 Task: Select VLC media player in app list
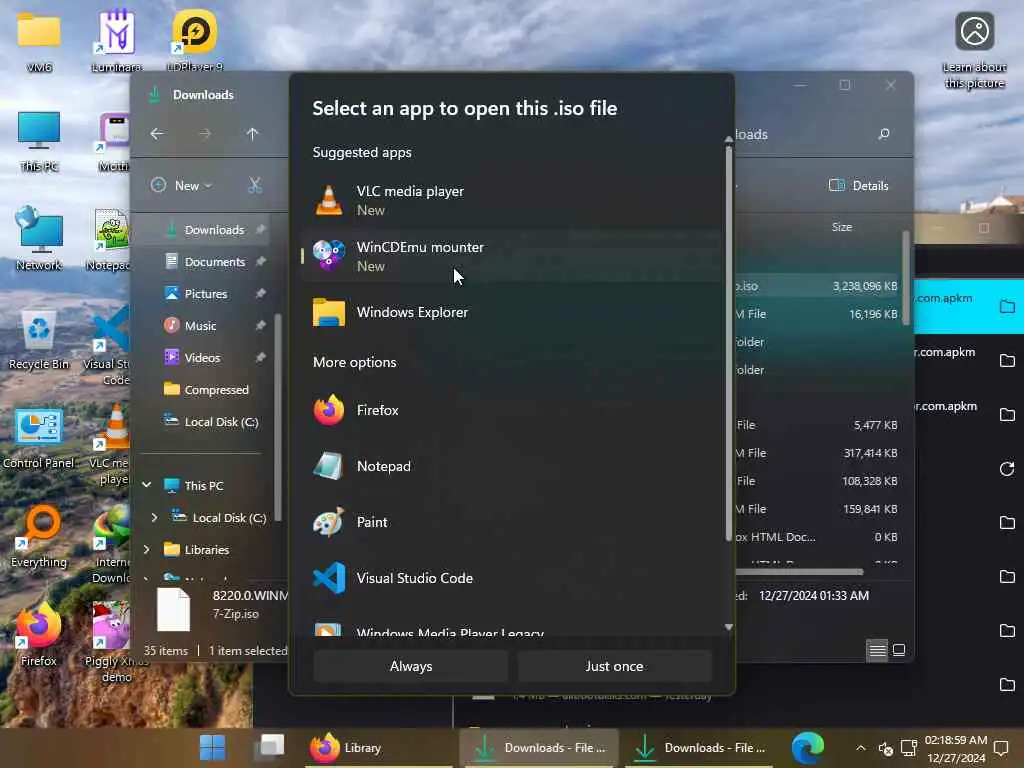[511, 200]
